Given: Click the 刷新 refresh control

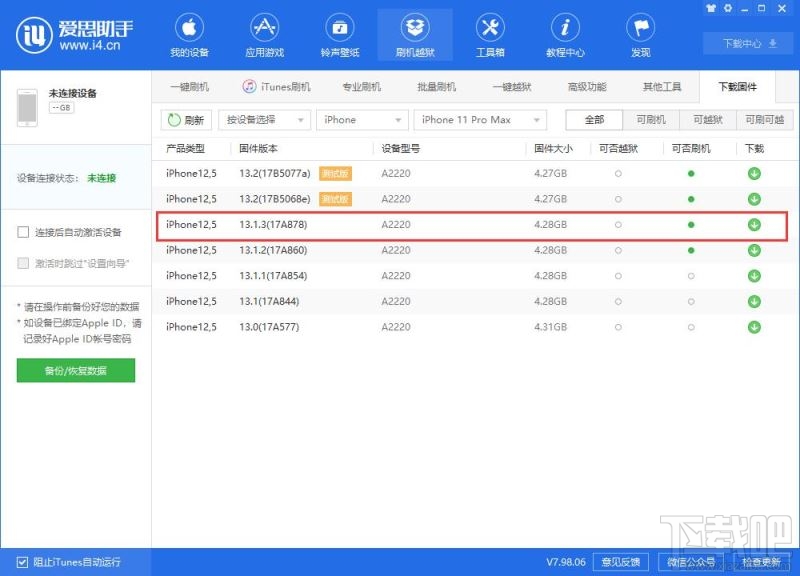Looking at the screenshot, I should (185, 120).
